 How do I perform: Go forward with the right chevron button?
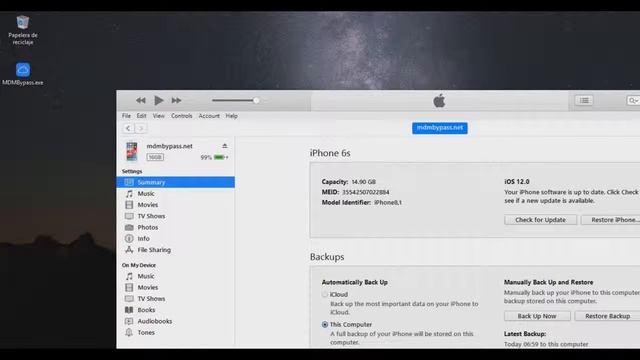141,128
